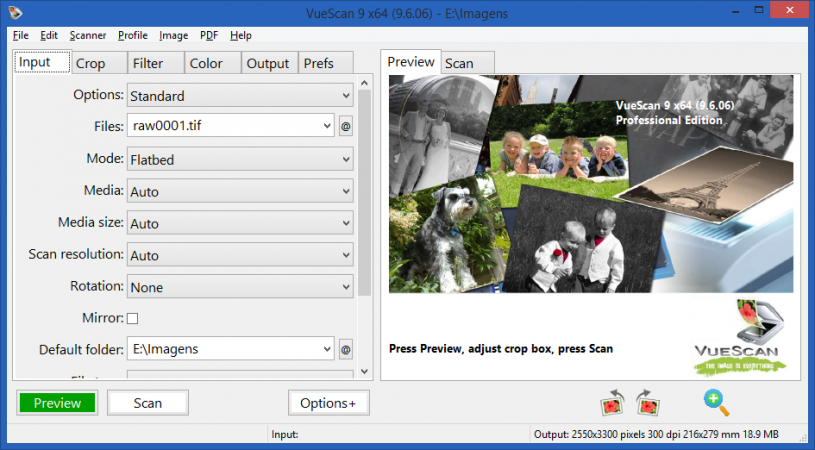Expand the Rotation dropdown showing None
The height and width of the screenshot is (450, 815).
[240, 287]
